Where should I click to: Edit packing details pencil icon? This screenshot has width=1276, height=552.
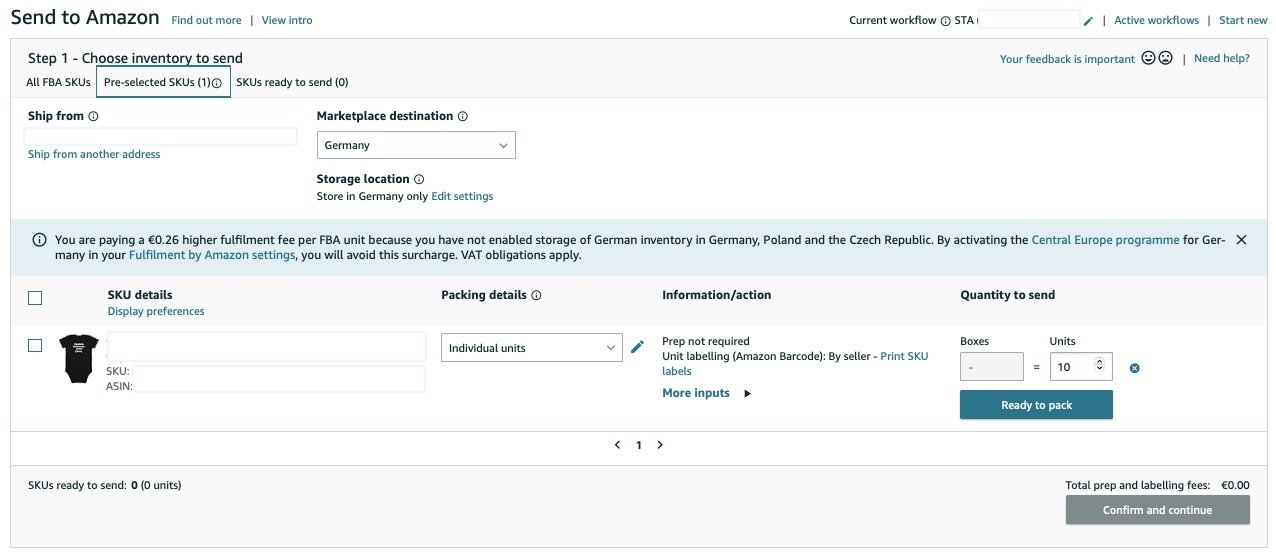(x=637, y=347)
